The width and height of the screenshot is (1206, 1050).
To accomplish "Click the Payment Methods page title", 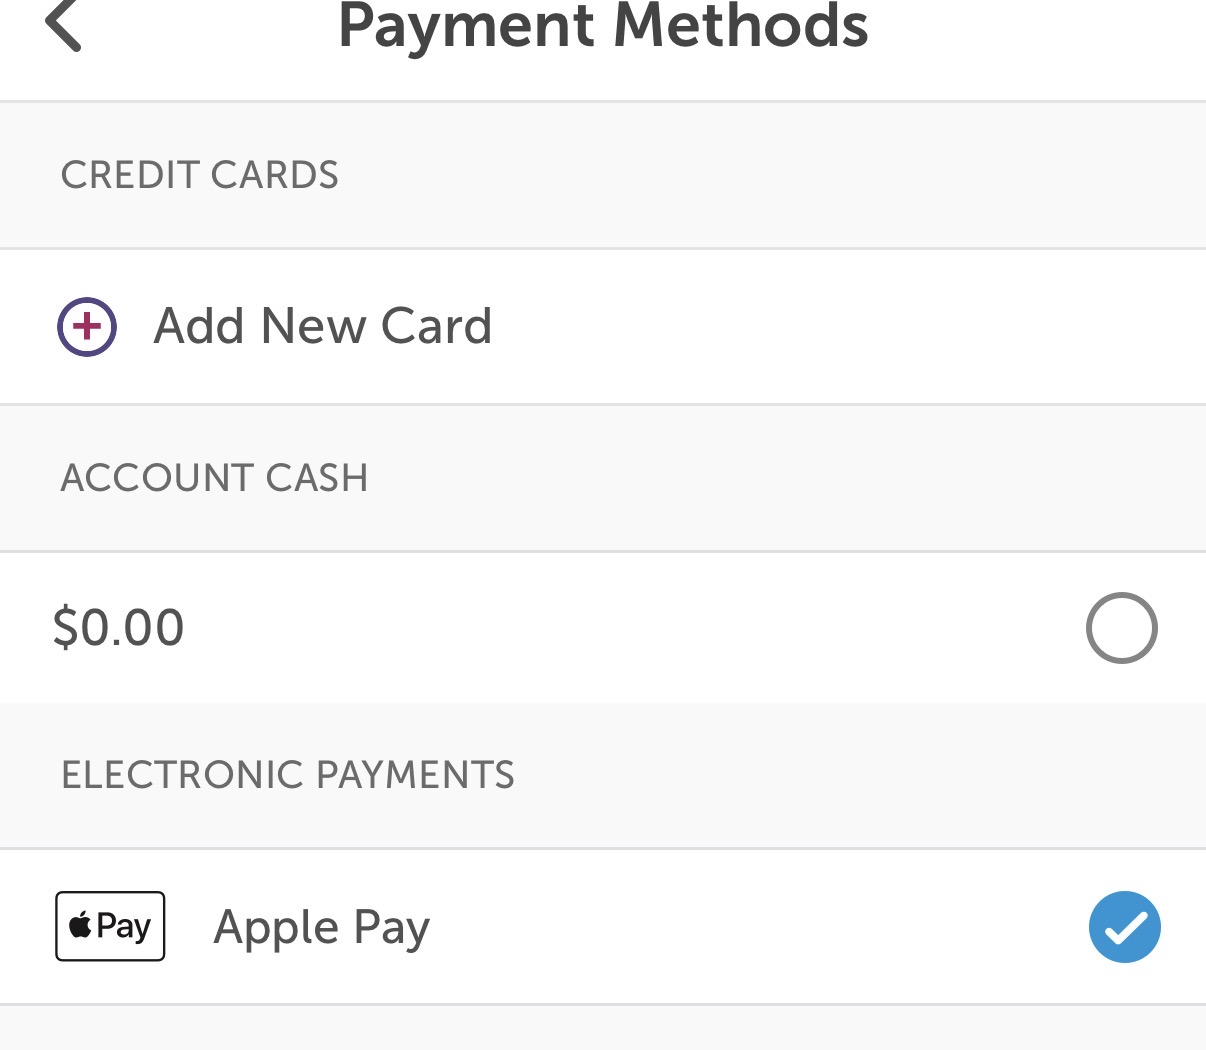I will coord(603,26).
